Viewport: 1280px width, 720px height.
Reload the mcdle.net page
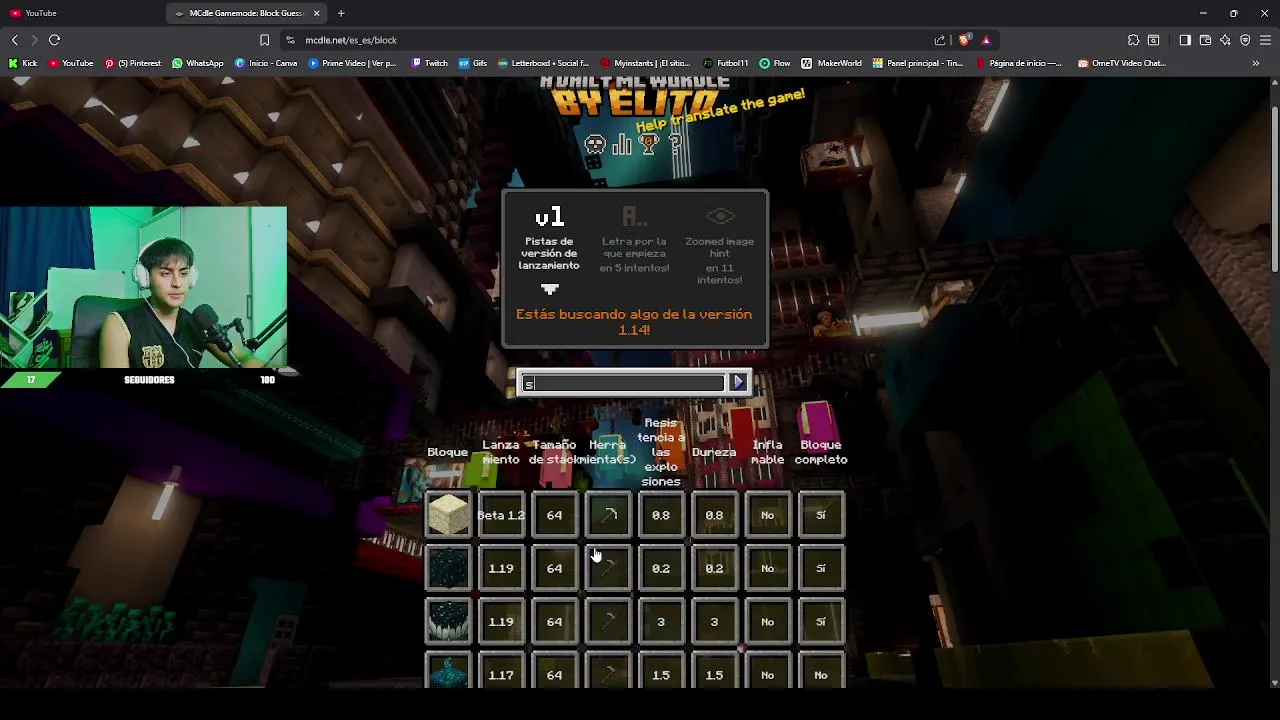point(54,40)
